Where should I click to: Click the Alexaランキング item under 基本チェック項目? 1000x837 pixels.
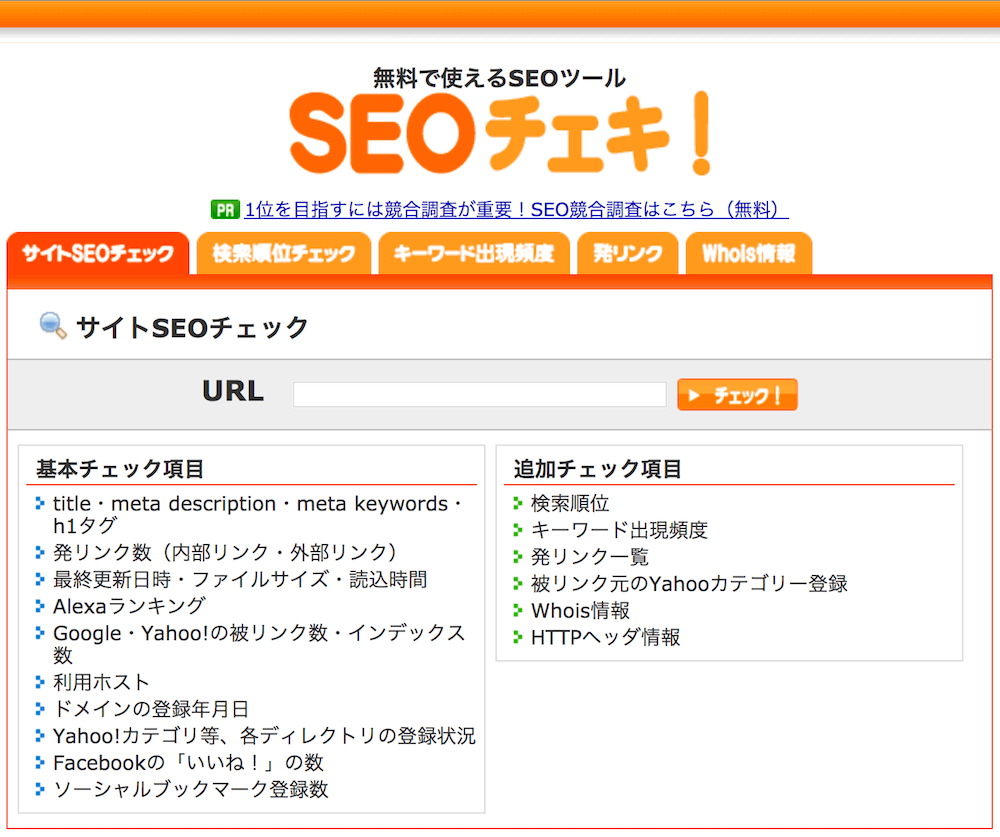tap(128, 604)
